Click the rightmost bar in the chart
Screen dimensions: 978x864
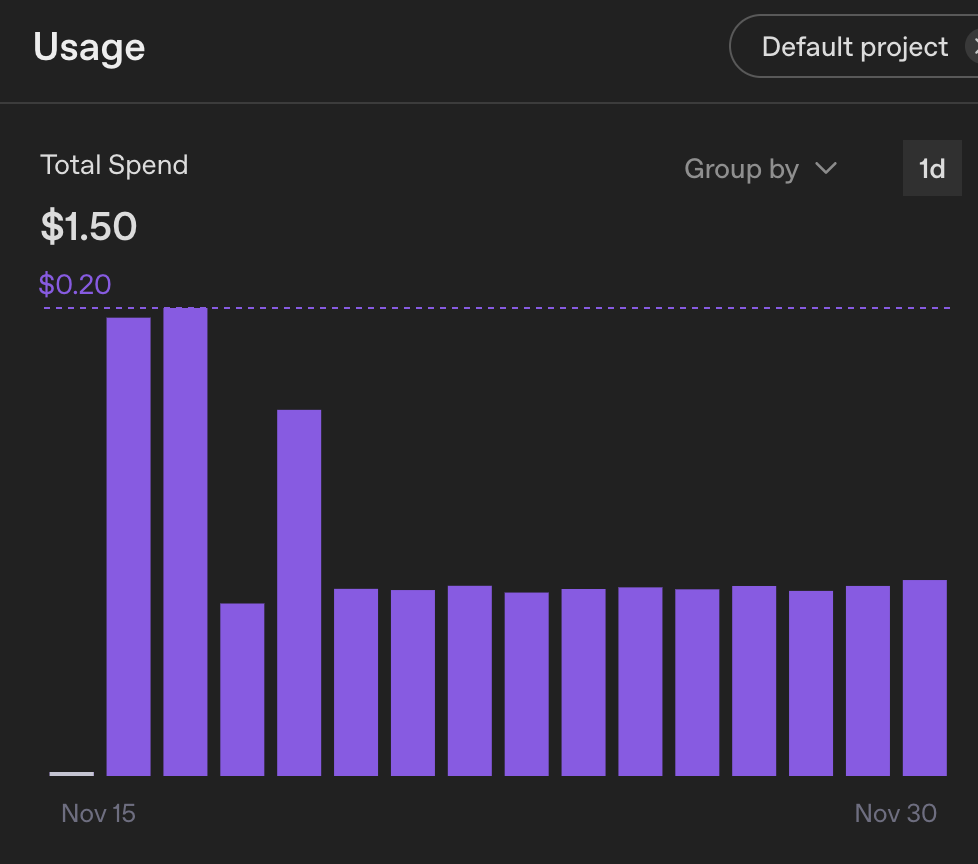point(924,677)
